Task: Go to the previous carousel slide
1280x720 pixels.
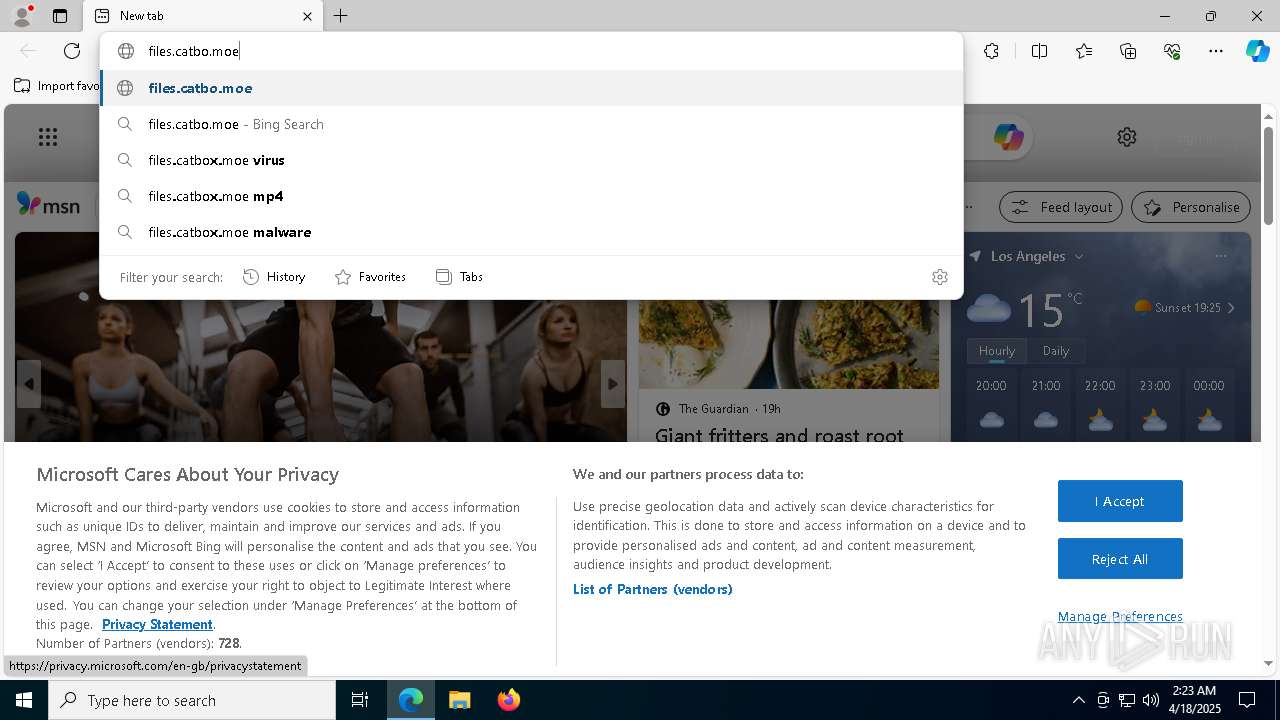Action: coord(29,384)
